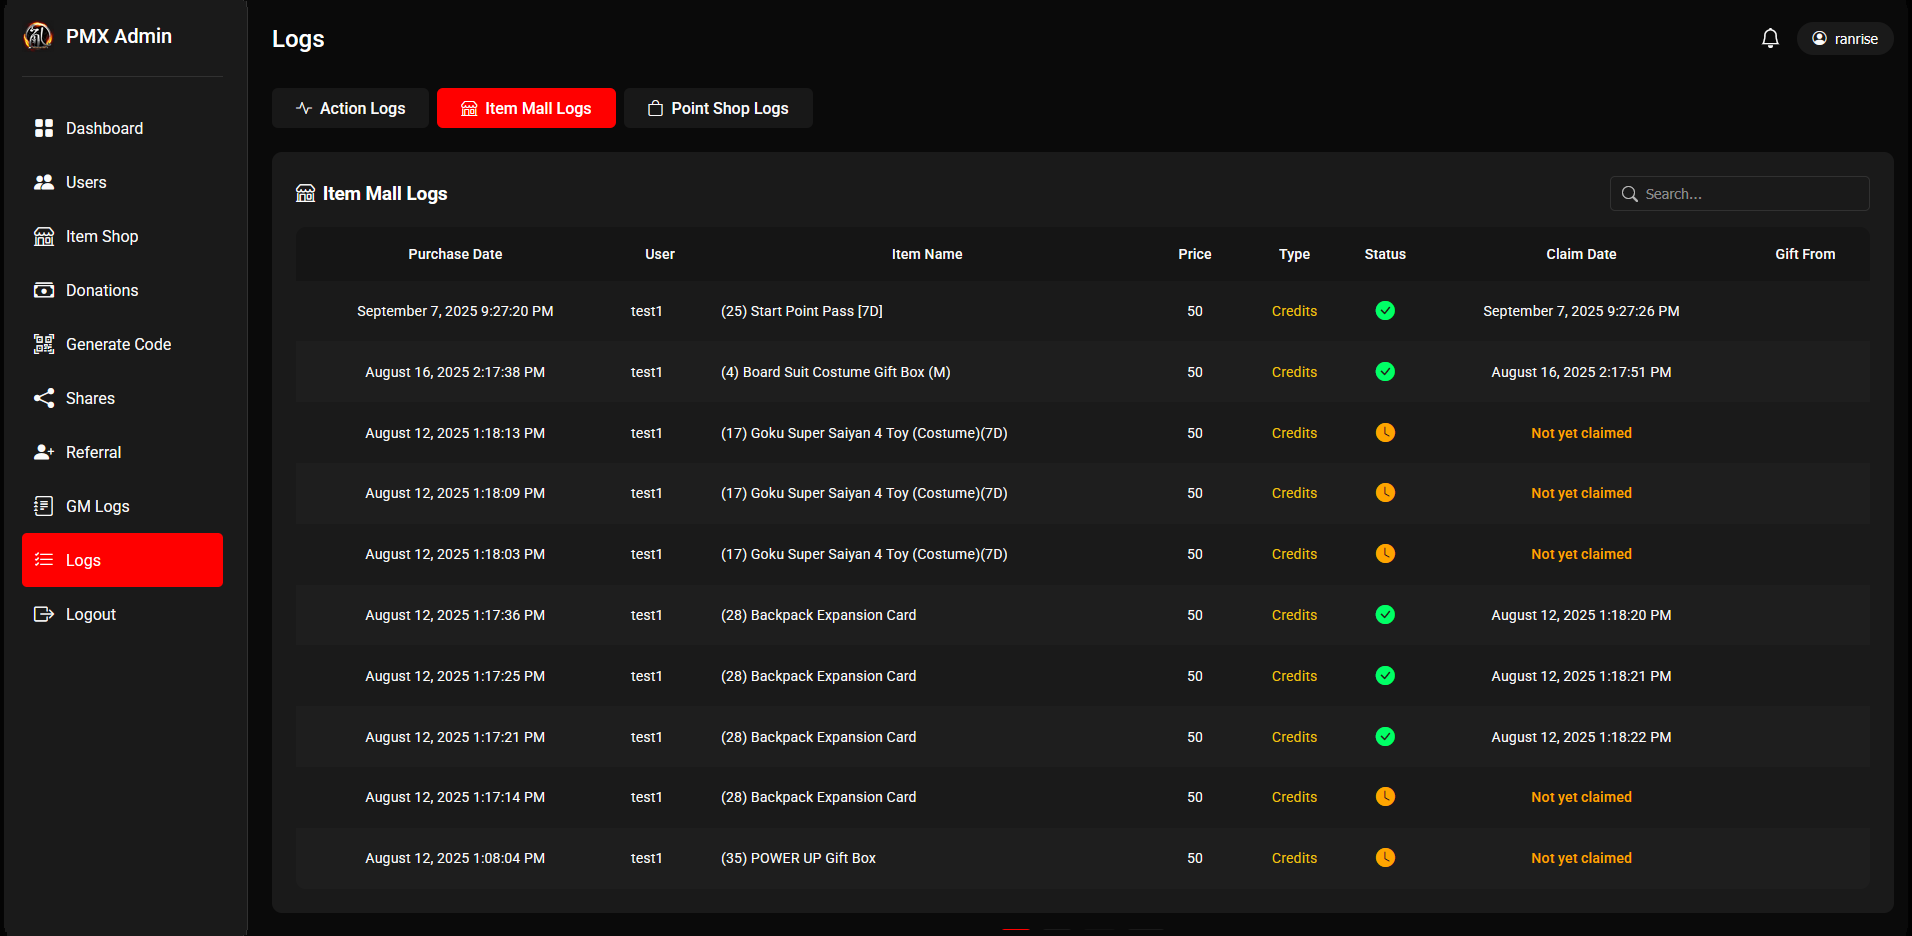Click the Donations icon in sidebar
This screenshot has width=1912, height=936.
(x=44, y=290)
